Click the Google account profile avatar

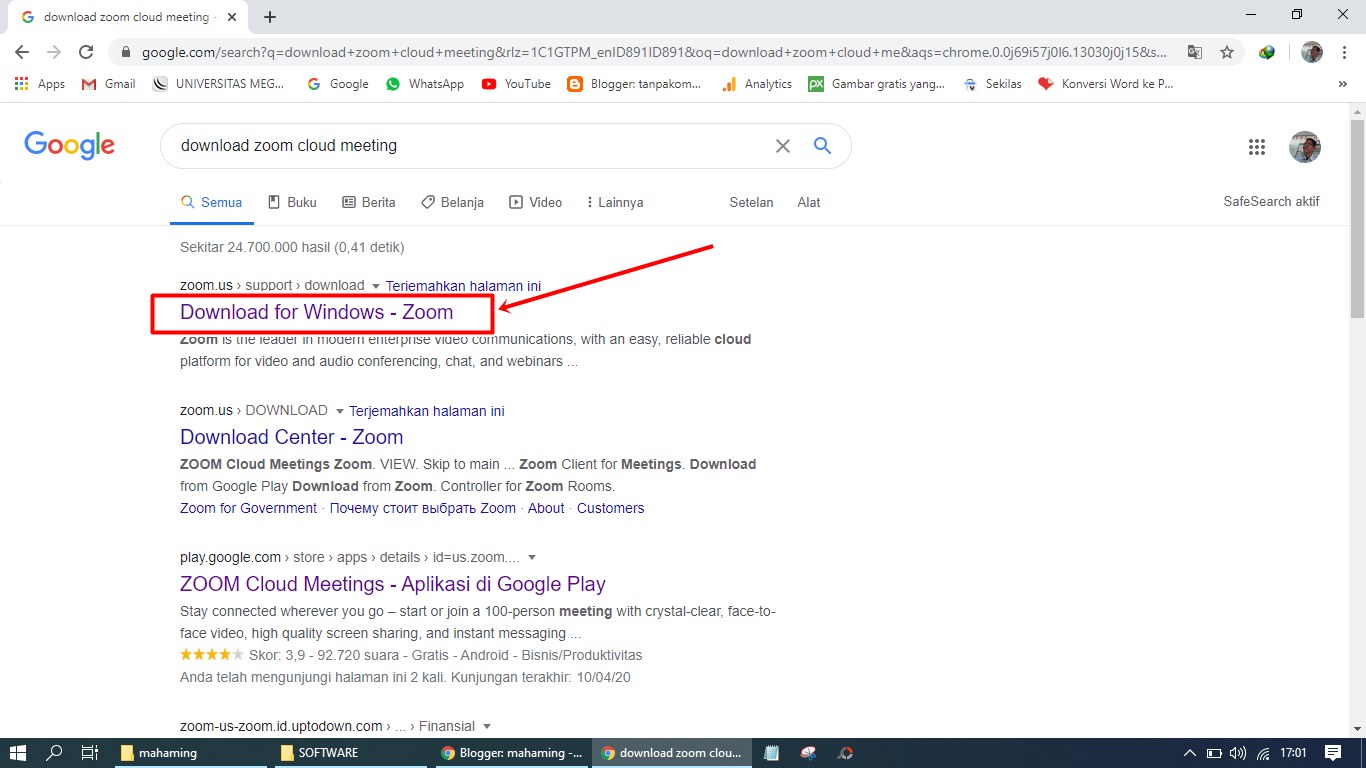(x=1305, y=146)
